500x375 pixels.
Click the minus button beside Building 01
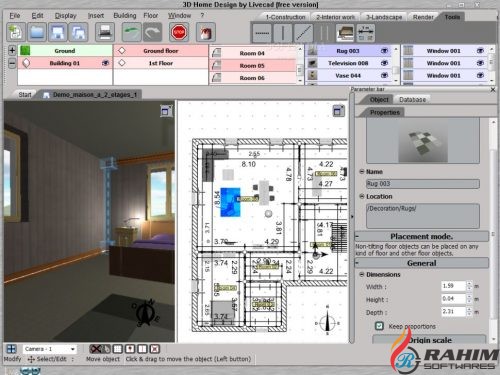click(x=12, y=63)
